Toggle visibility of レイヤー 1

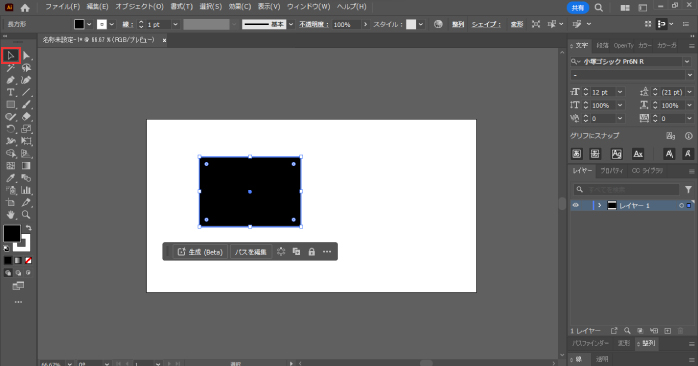tap(576, 205)
